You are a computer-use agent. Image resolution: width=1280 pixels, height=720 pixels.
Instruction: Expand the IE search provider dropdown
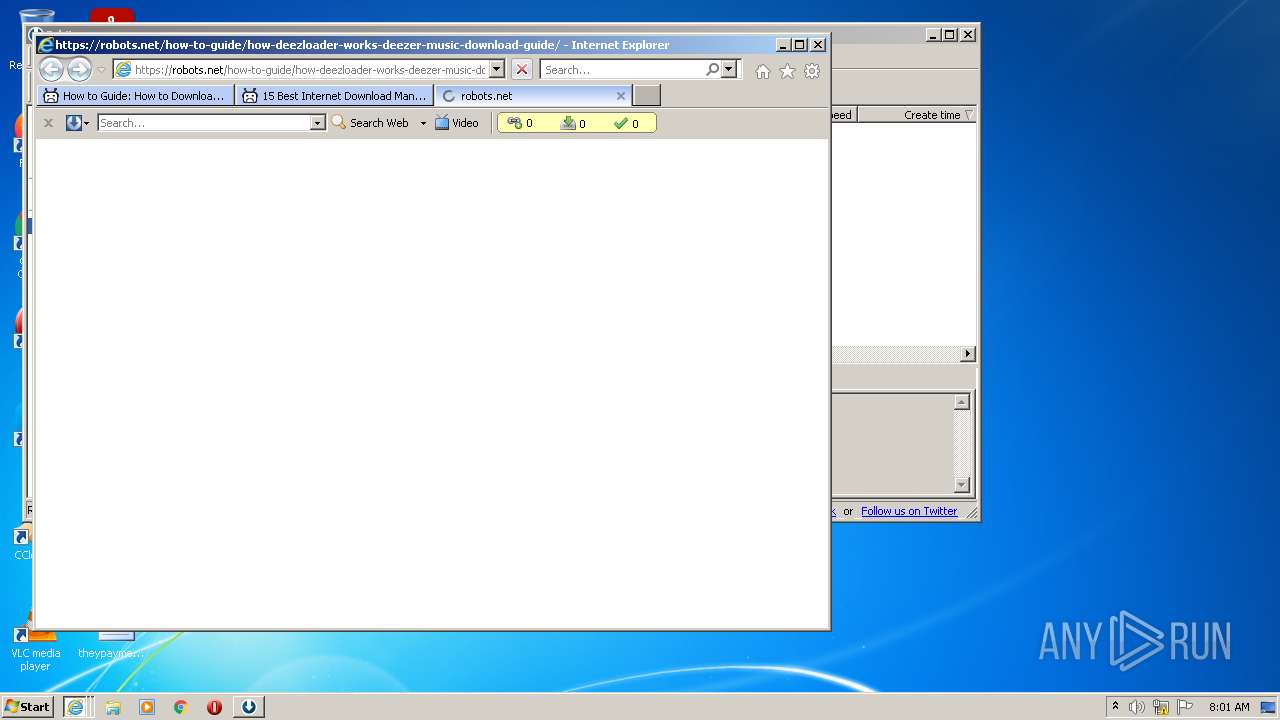click(729, 69)
